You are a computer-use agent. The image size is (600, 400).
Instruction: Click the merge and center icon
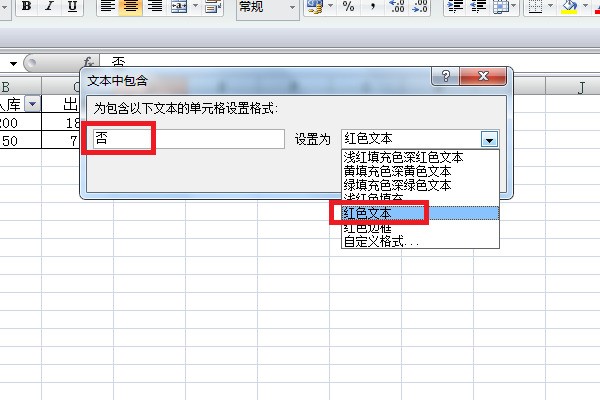179,6
